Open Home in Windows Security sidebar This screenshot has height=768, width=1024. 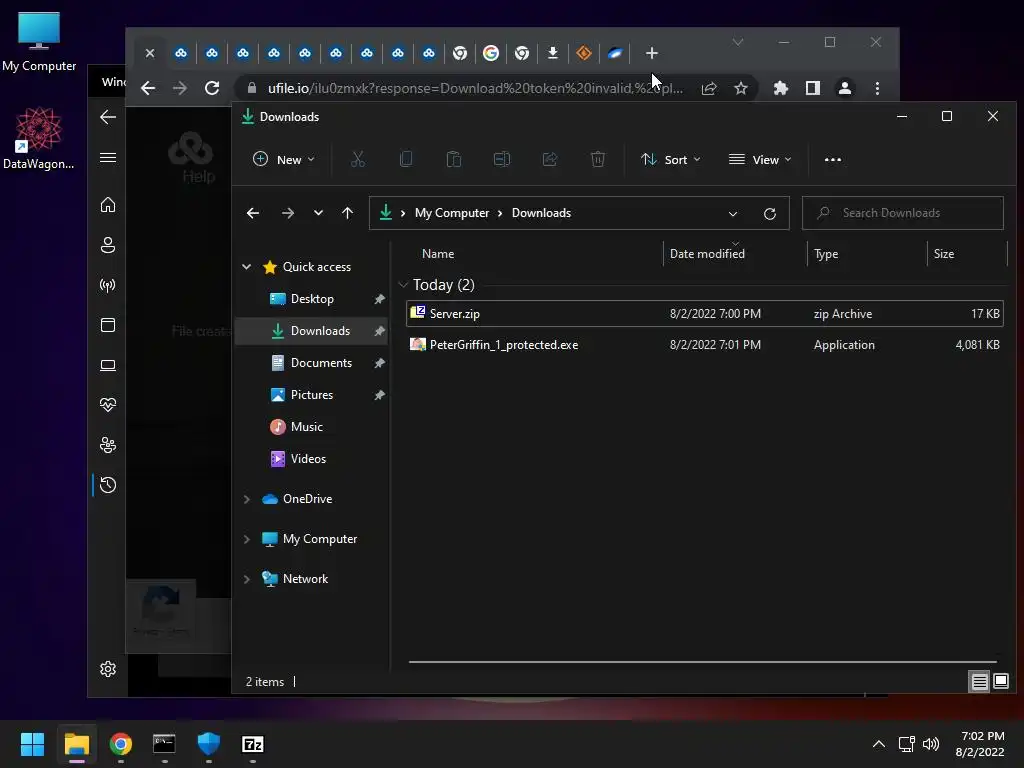coord(108,204)
